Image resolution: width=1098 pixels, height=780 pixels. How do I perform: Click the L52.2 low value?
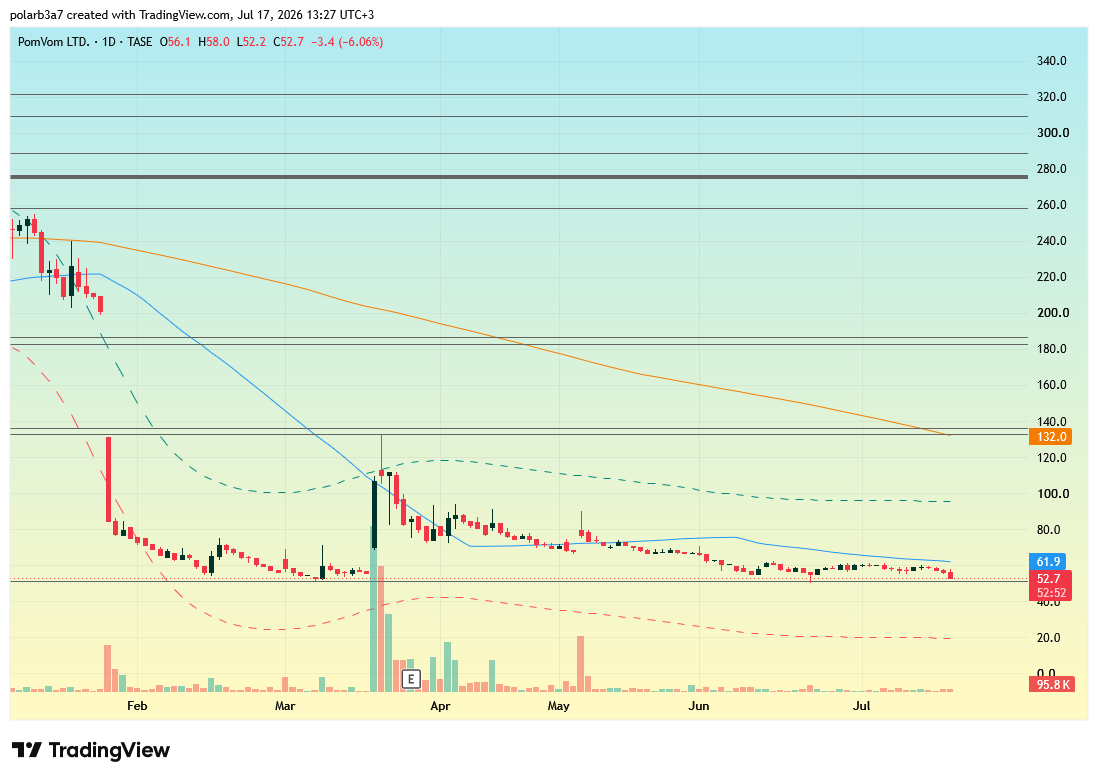[251, 42]
